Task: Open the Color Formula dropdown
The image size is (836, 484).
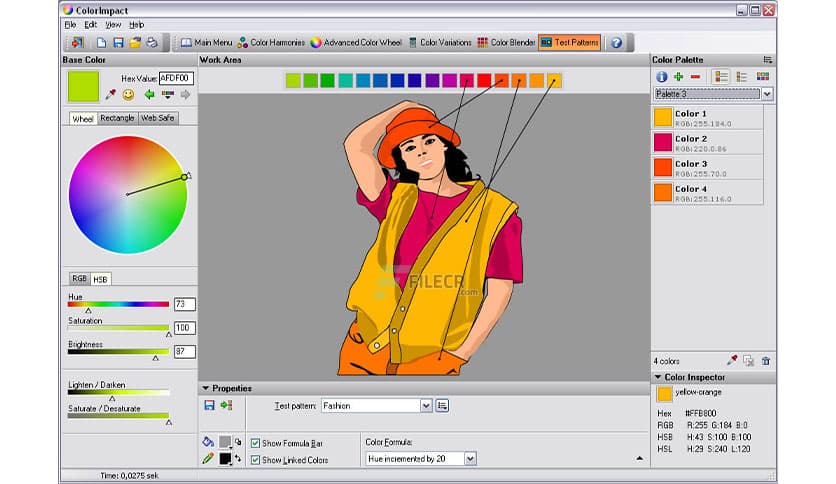Action: tap(470, 459)
